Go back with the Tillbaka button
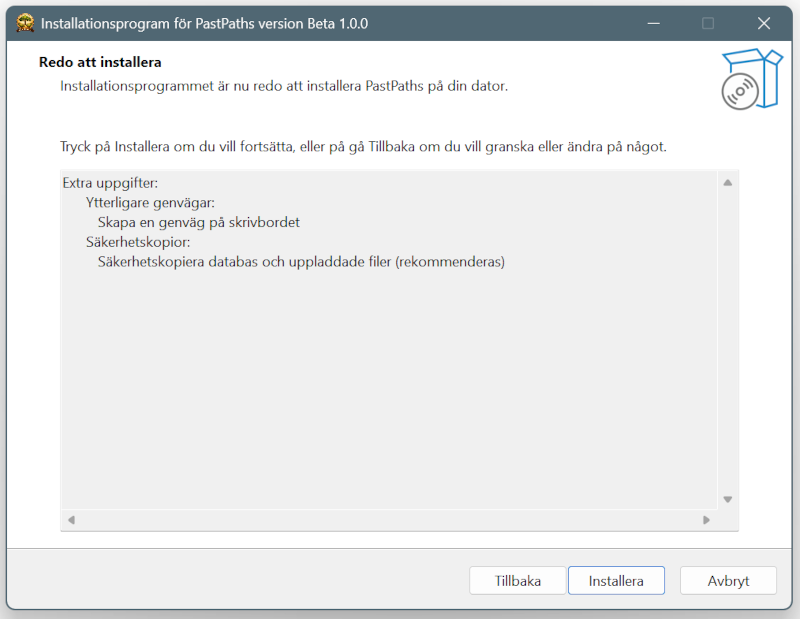The height and width of the screenshot is (619, 800). tap(517, 581)
